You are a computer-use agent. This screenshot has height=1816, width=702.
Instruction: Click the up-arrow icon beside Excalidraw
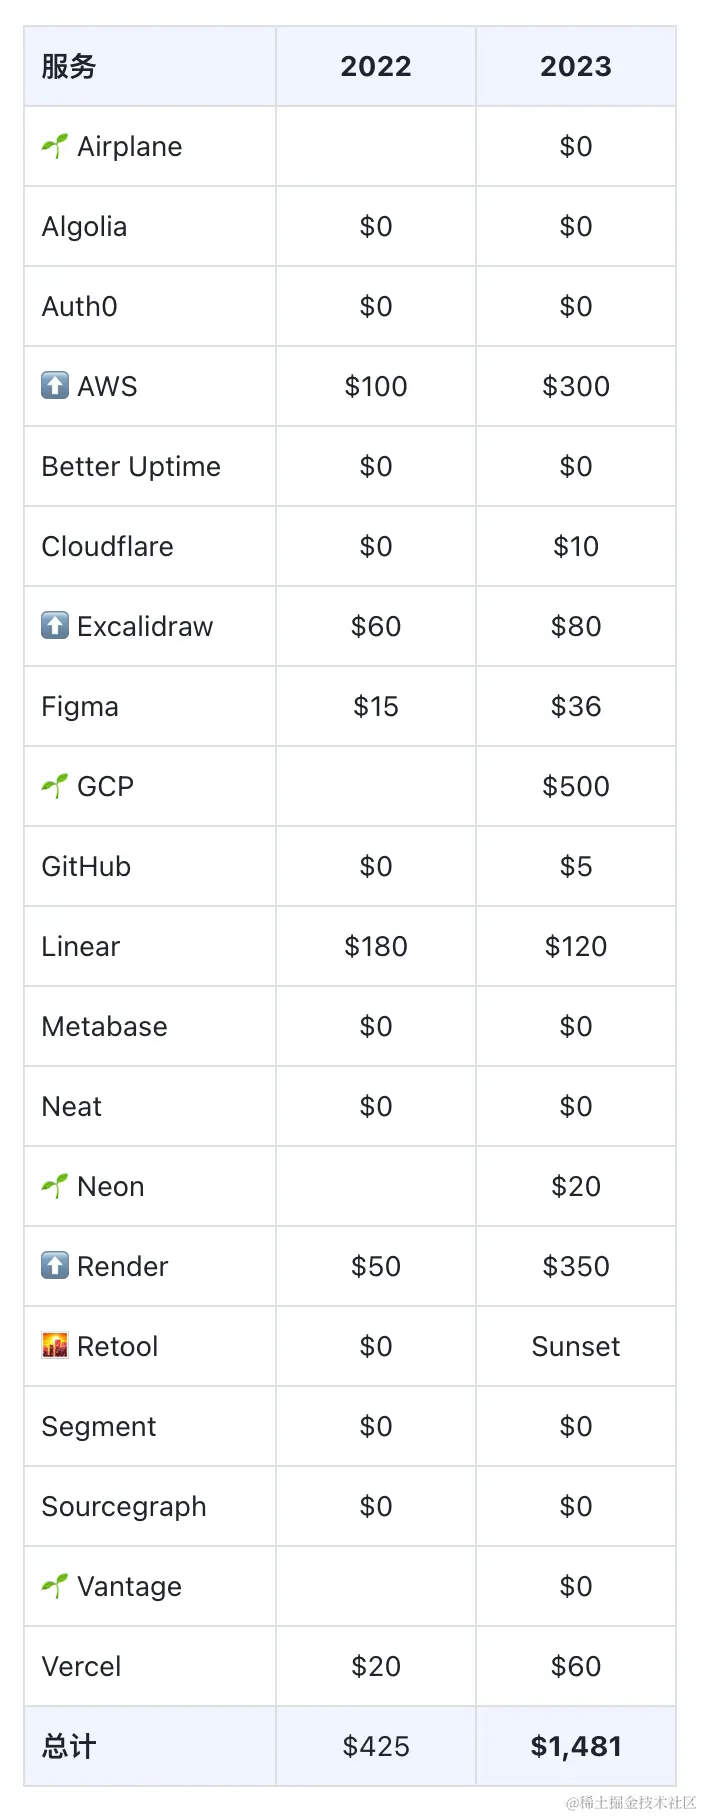(x=55, y=625)
